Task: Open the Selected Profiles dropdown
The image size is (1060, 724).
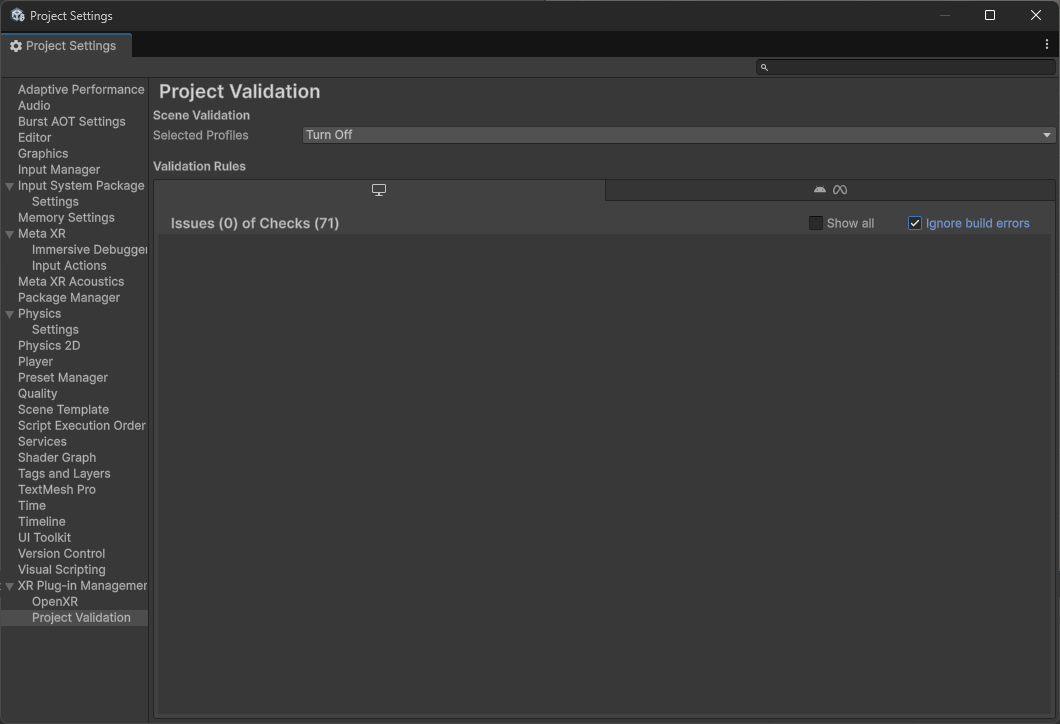Action: [679, 135]
